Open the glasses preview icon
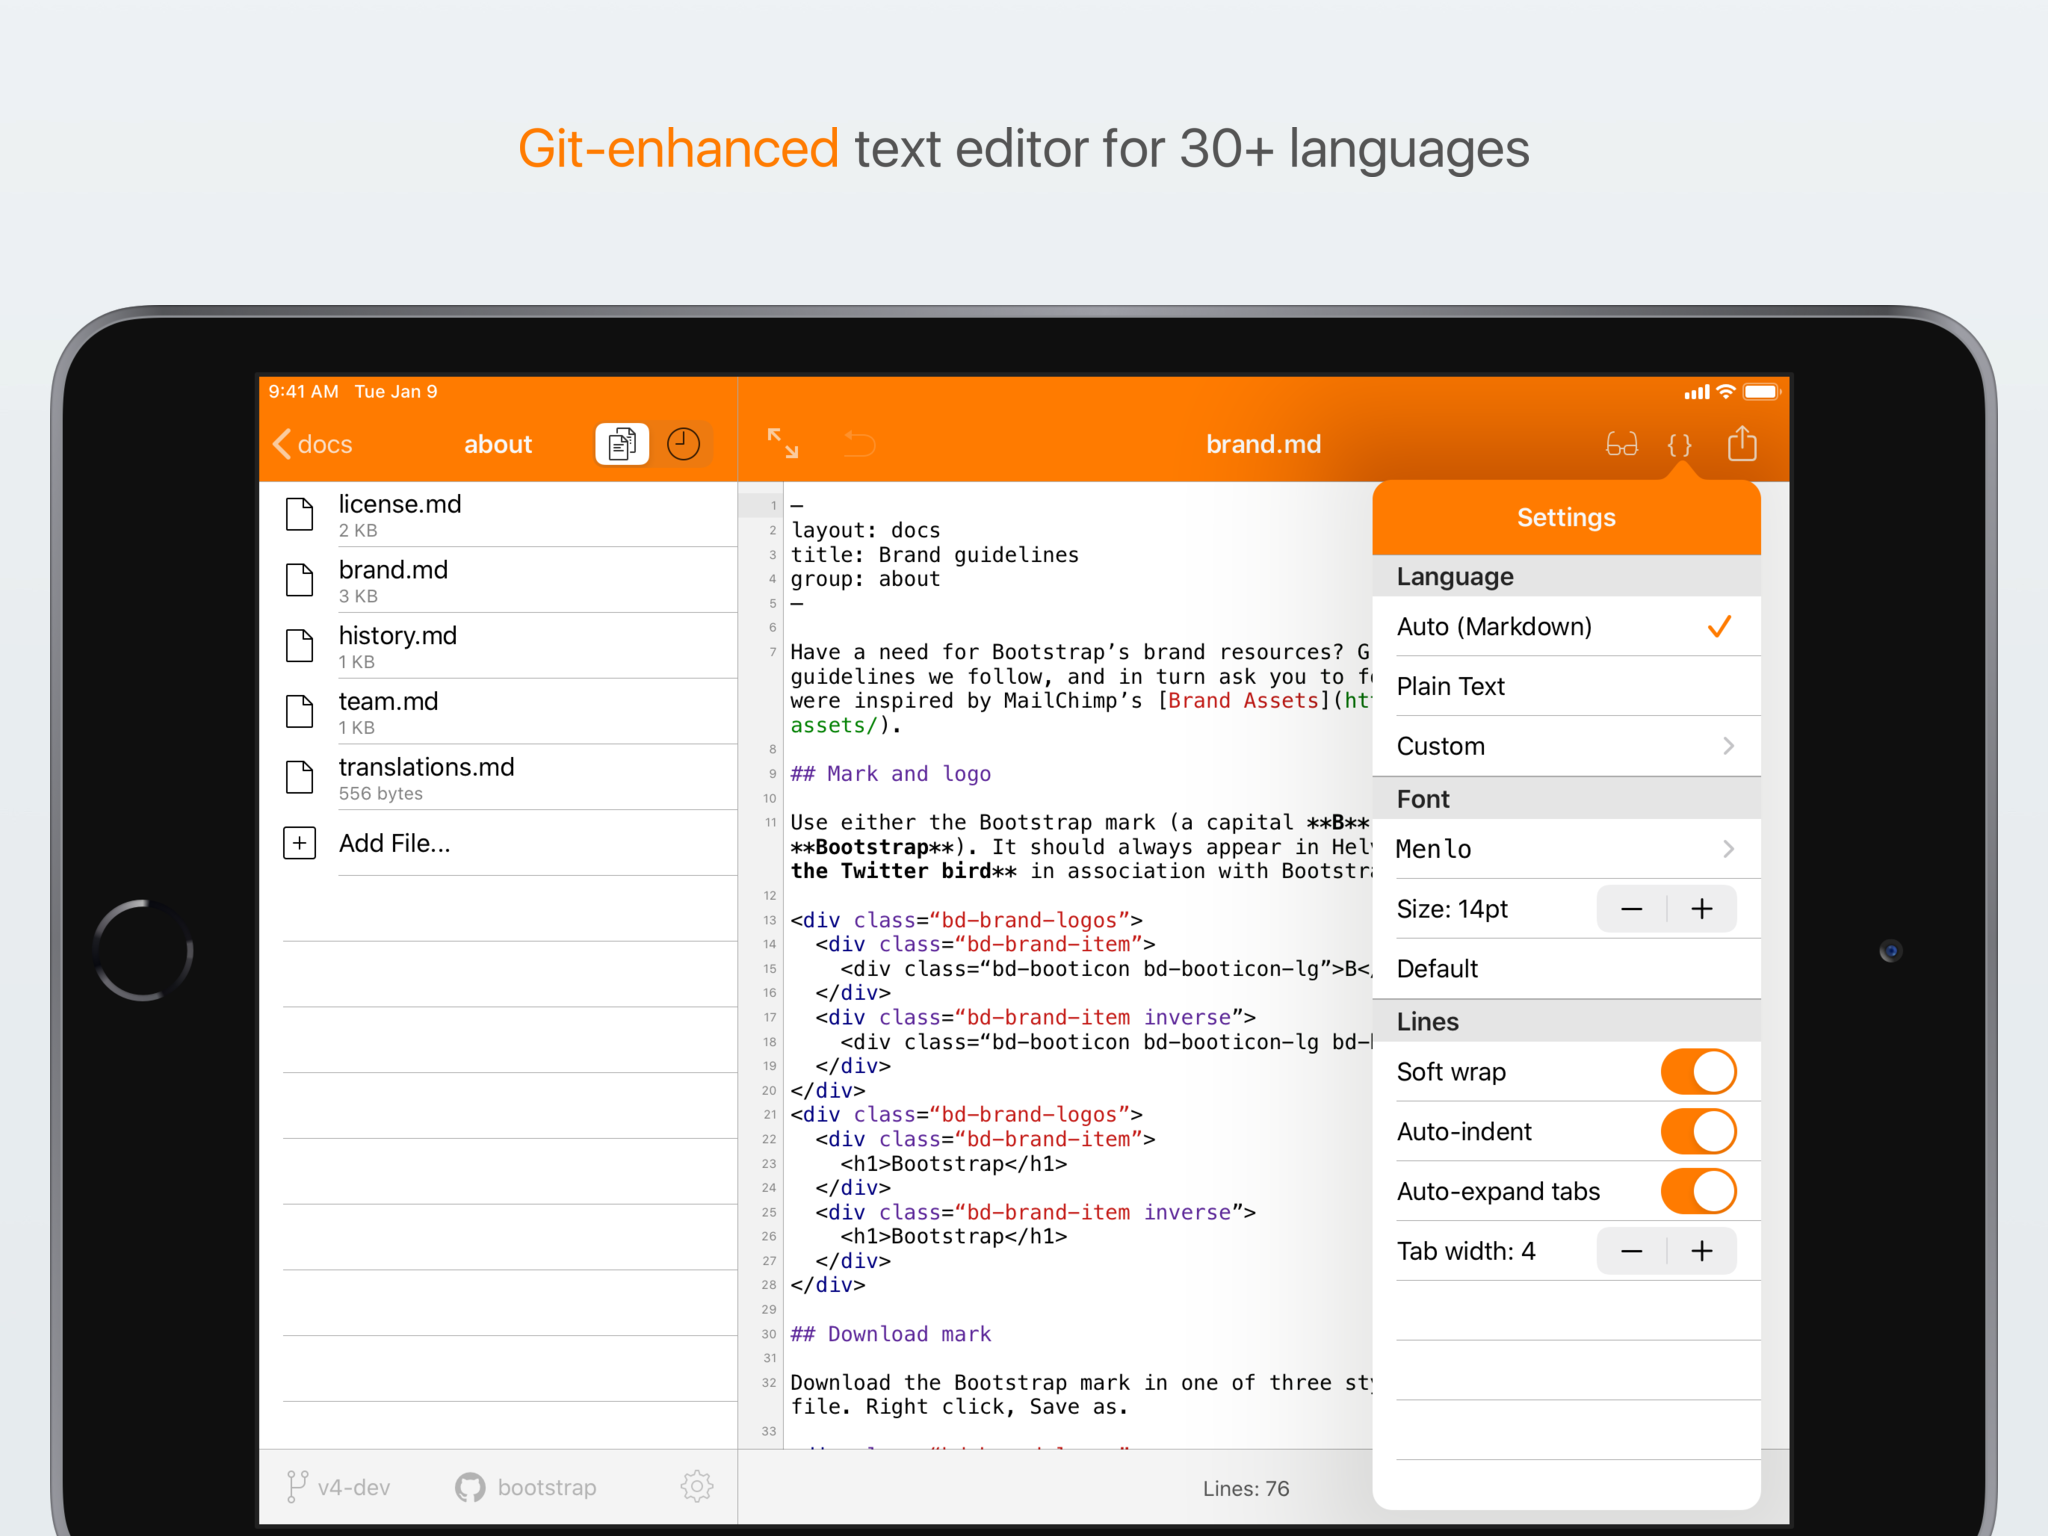The image size is (2048, 1536). click(1621, 444)
